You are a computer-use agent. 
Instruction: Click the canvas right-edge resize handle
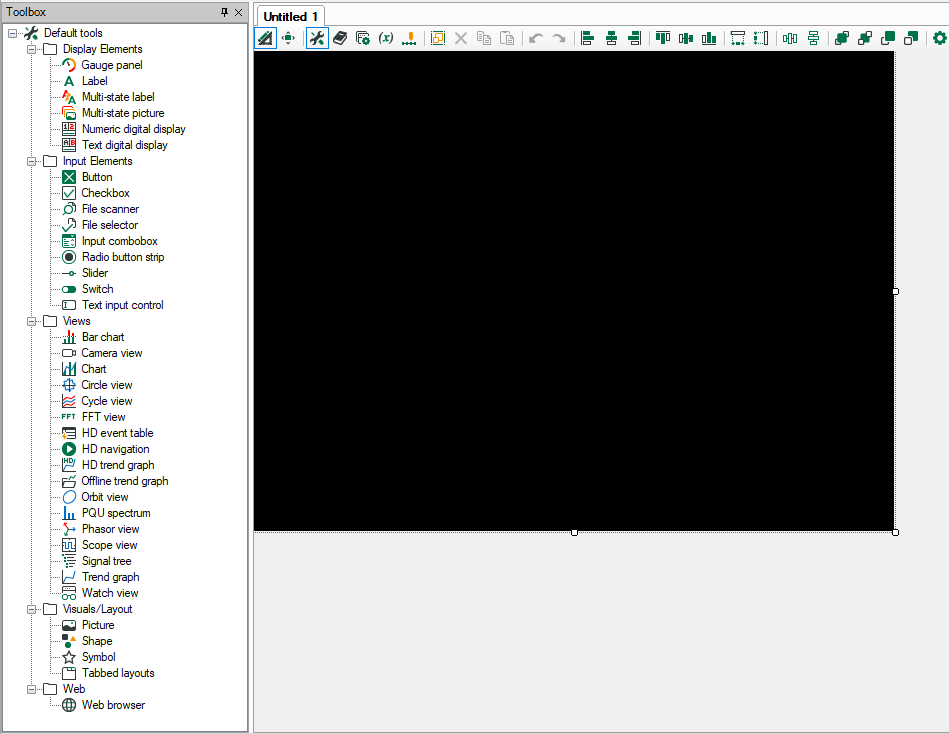click(x=896, y=292)
